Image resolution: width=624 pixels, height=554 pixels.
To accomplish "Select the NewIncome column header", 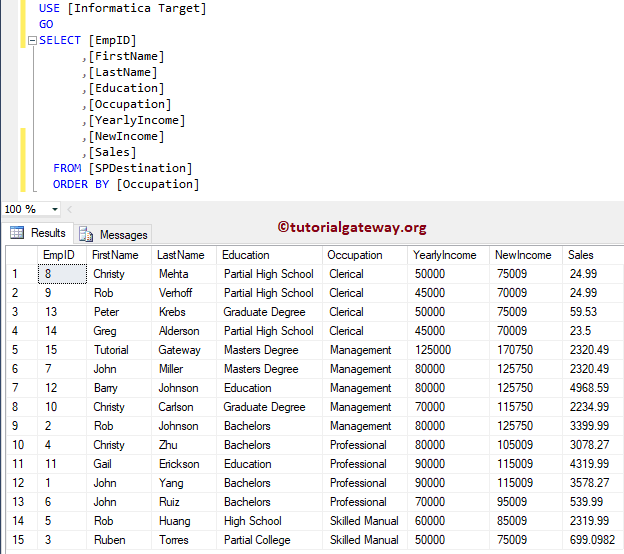I will coord(526,255).
